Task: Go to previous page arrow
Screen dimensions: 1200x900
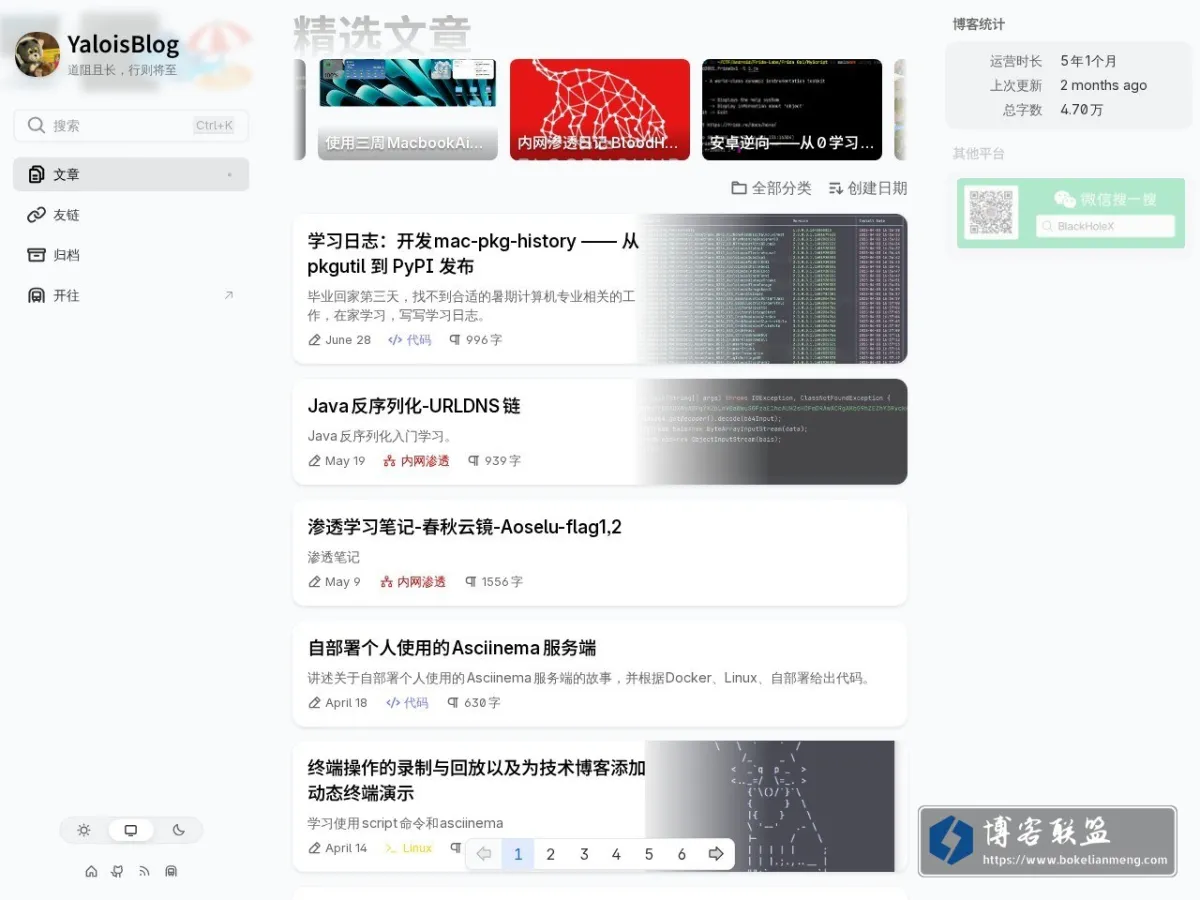Action: pyautogui.click(x=484, y=854)
